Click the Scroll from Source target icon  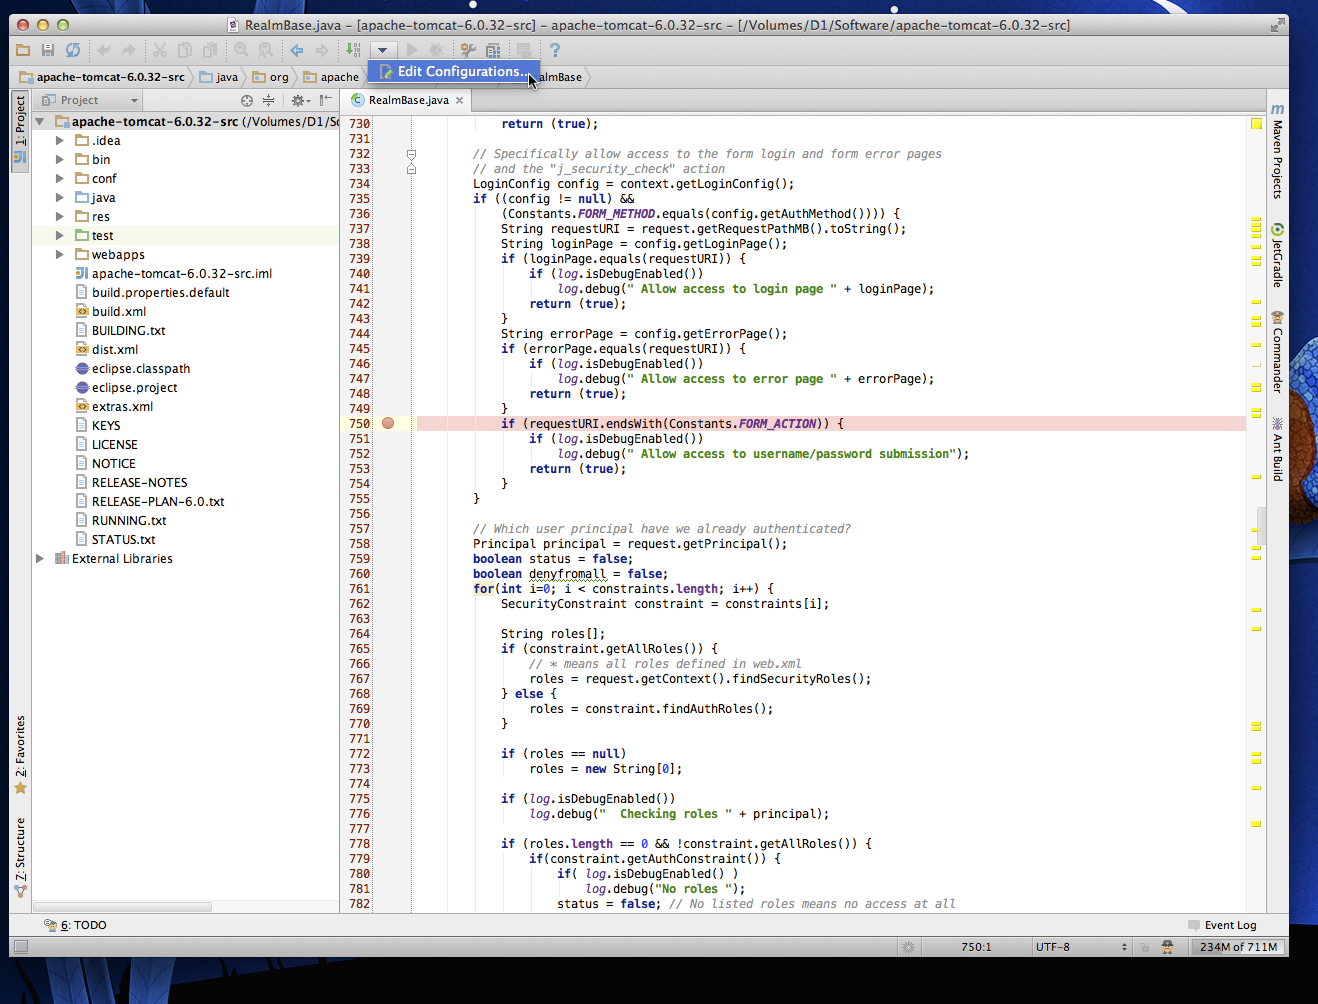(247, 100)
